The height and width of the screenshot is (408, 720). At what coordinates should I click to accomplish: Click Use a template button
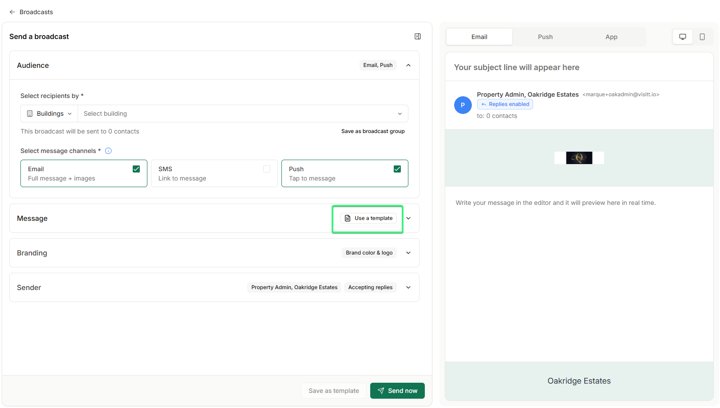(x=368, y=218)
